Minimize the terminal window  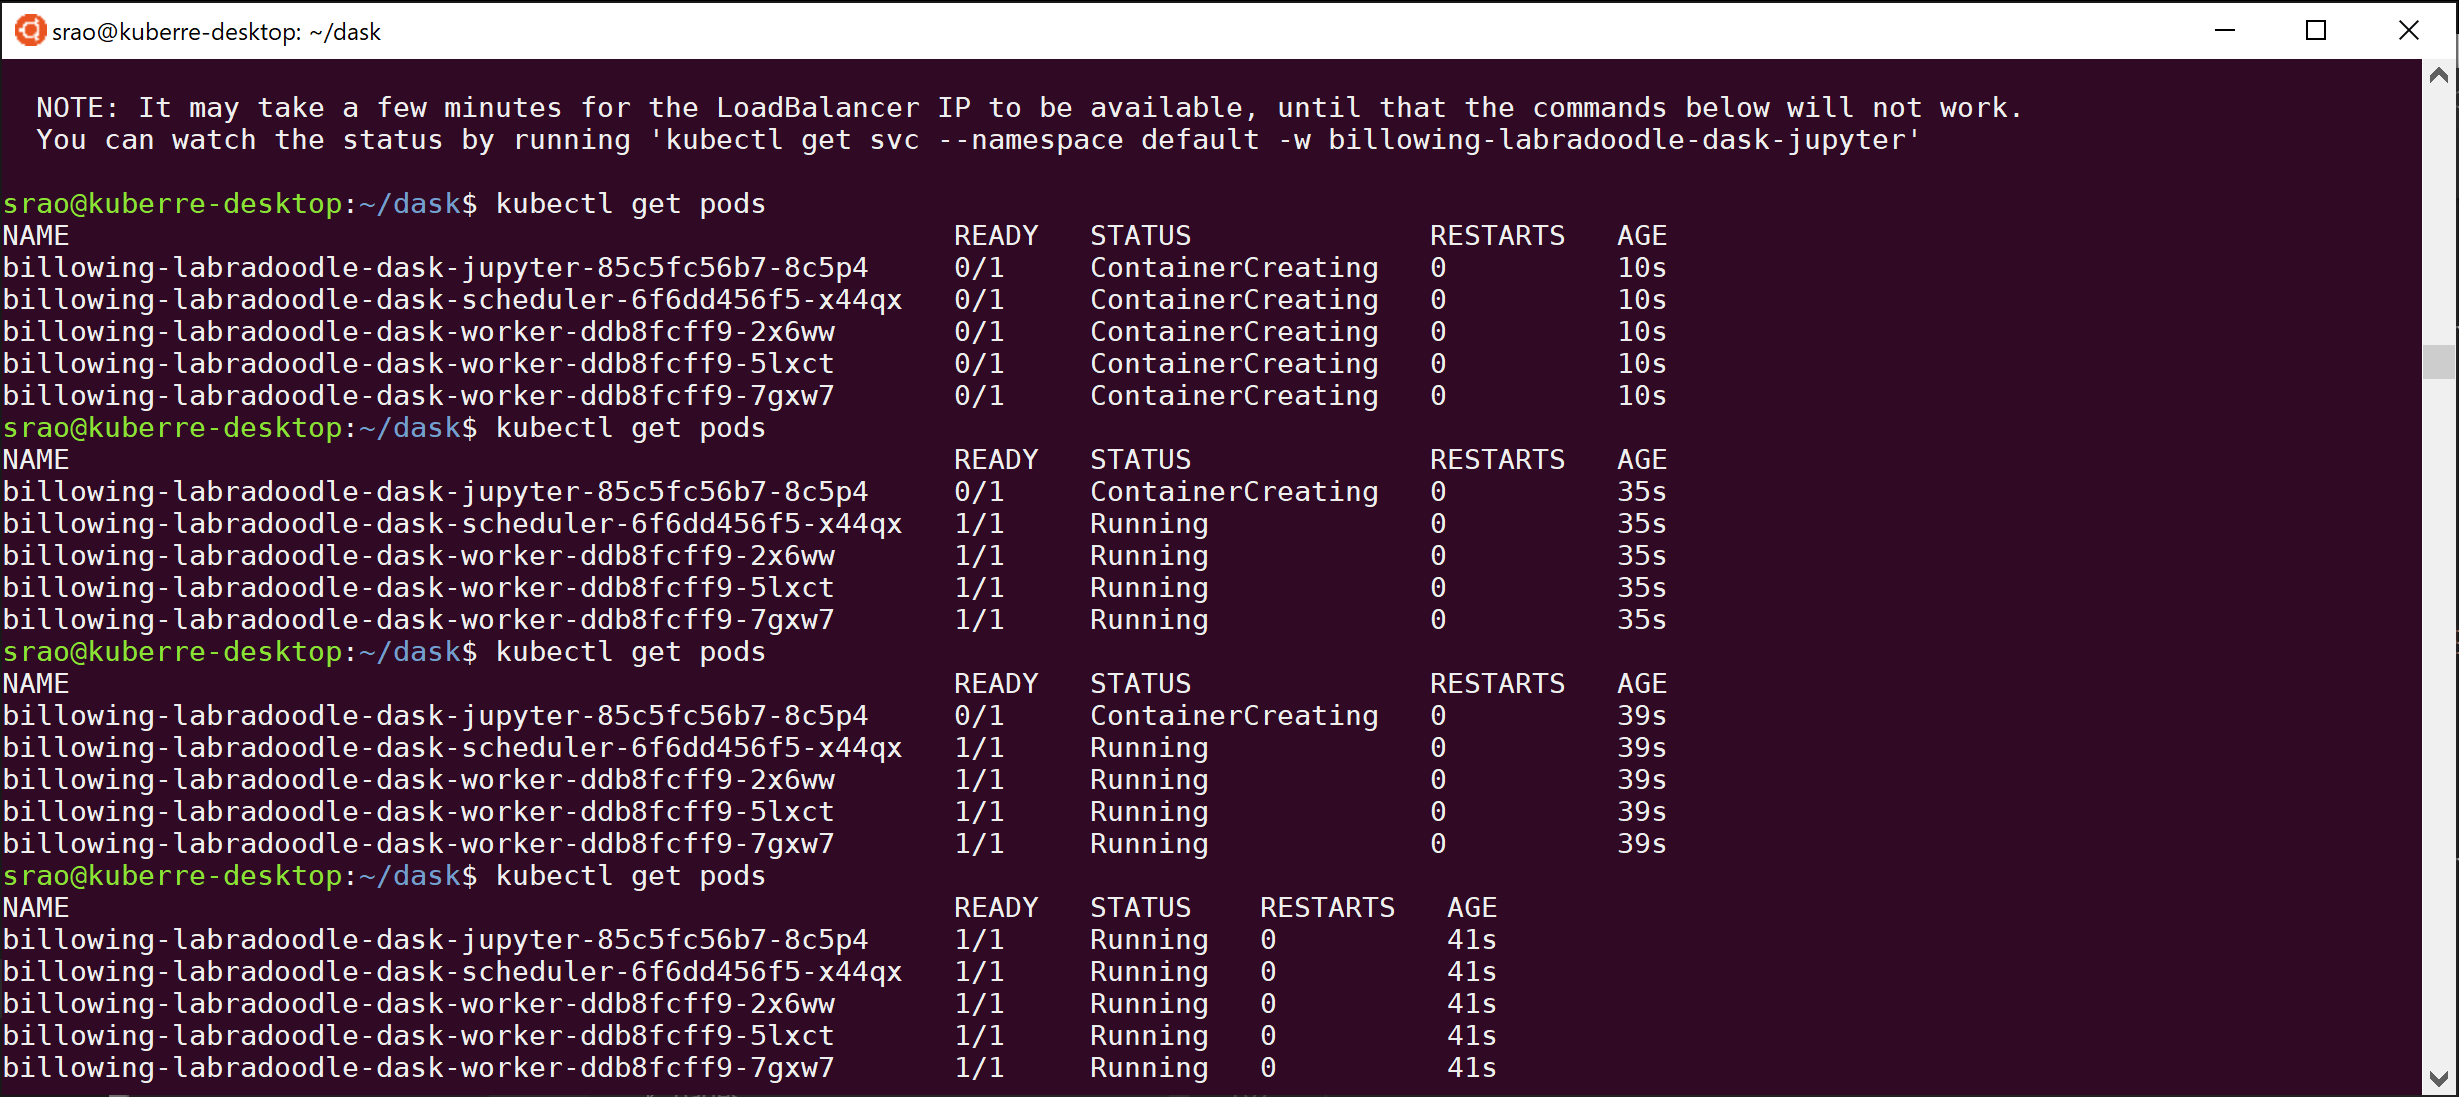[x=2224, y=30]
